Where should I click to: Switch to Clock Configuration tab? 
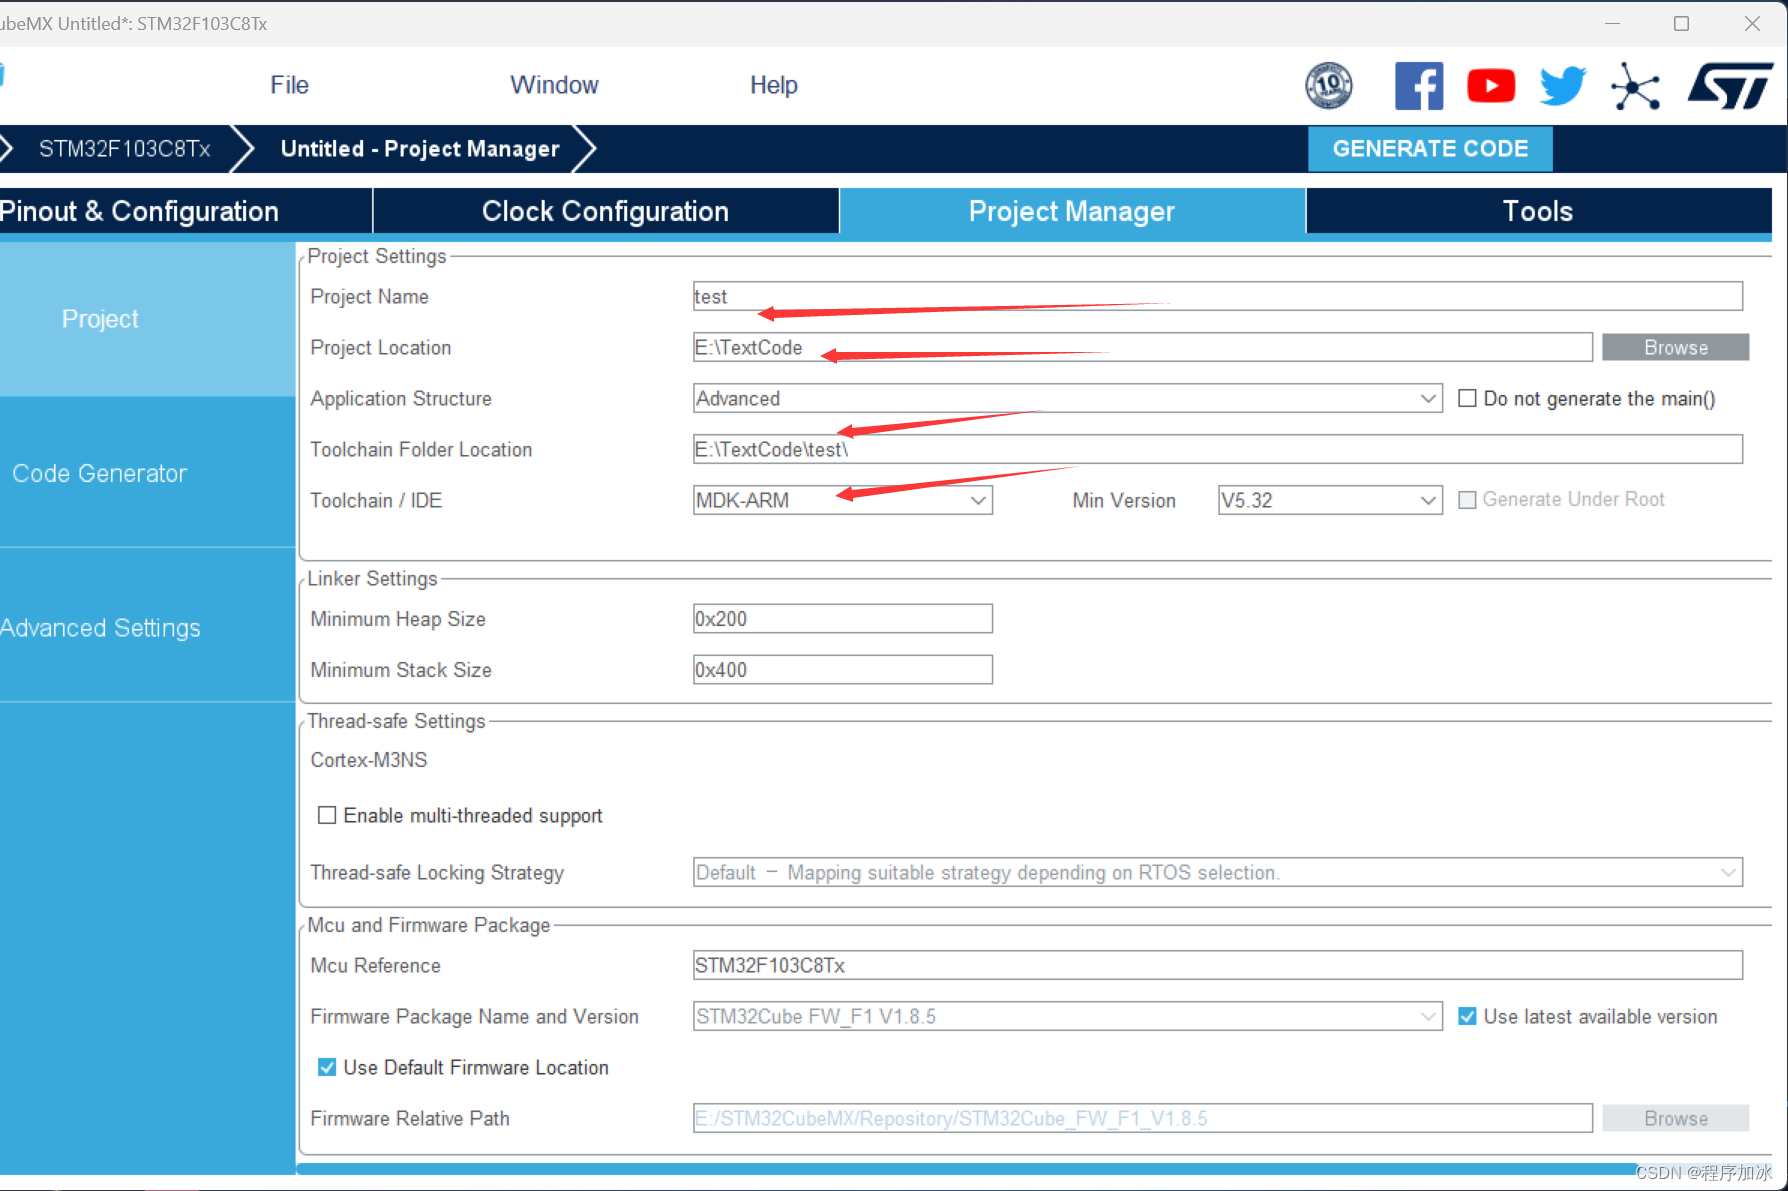pos(605,211)
